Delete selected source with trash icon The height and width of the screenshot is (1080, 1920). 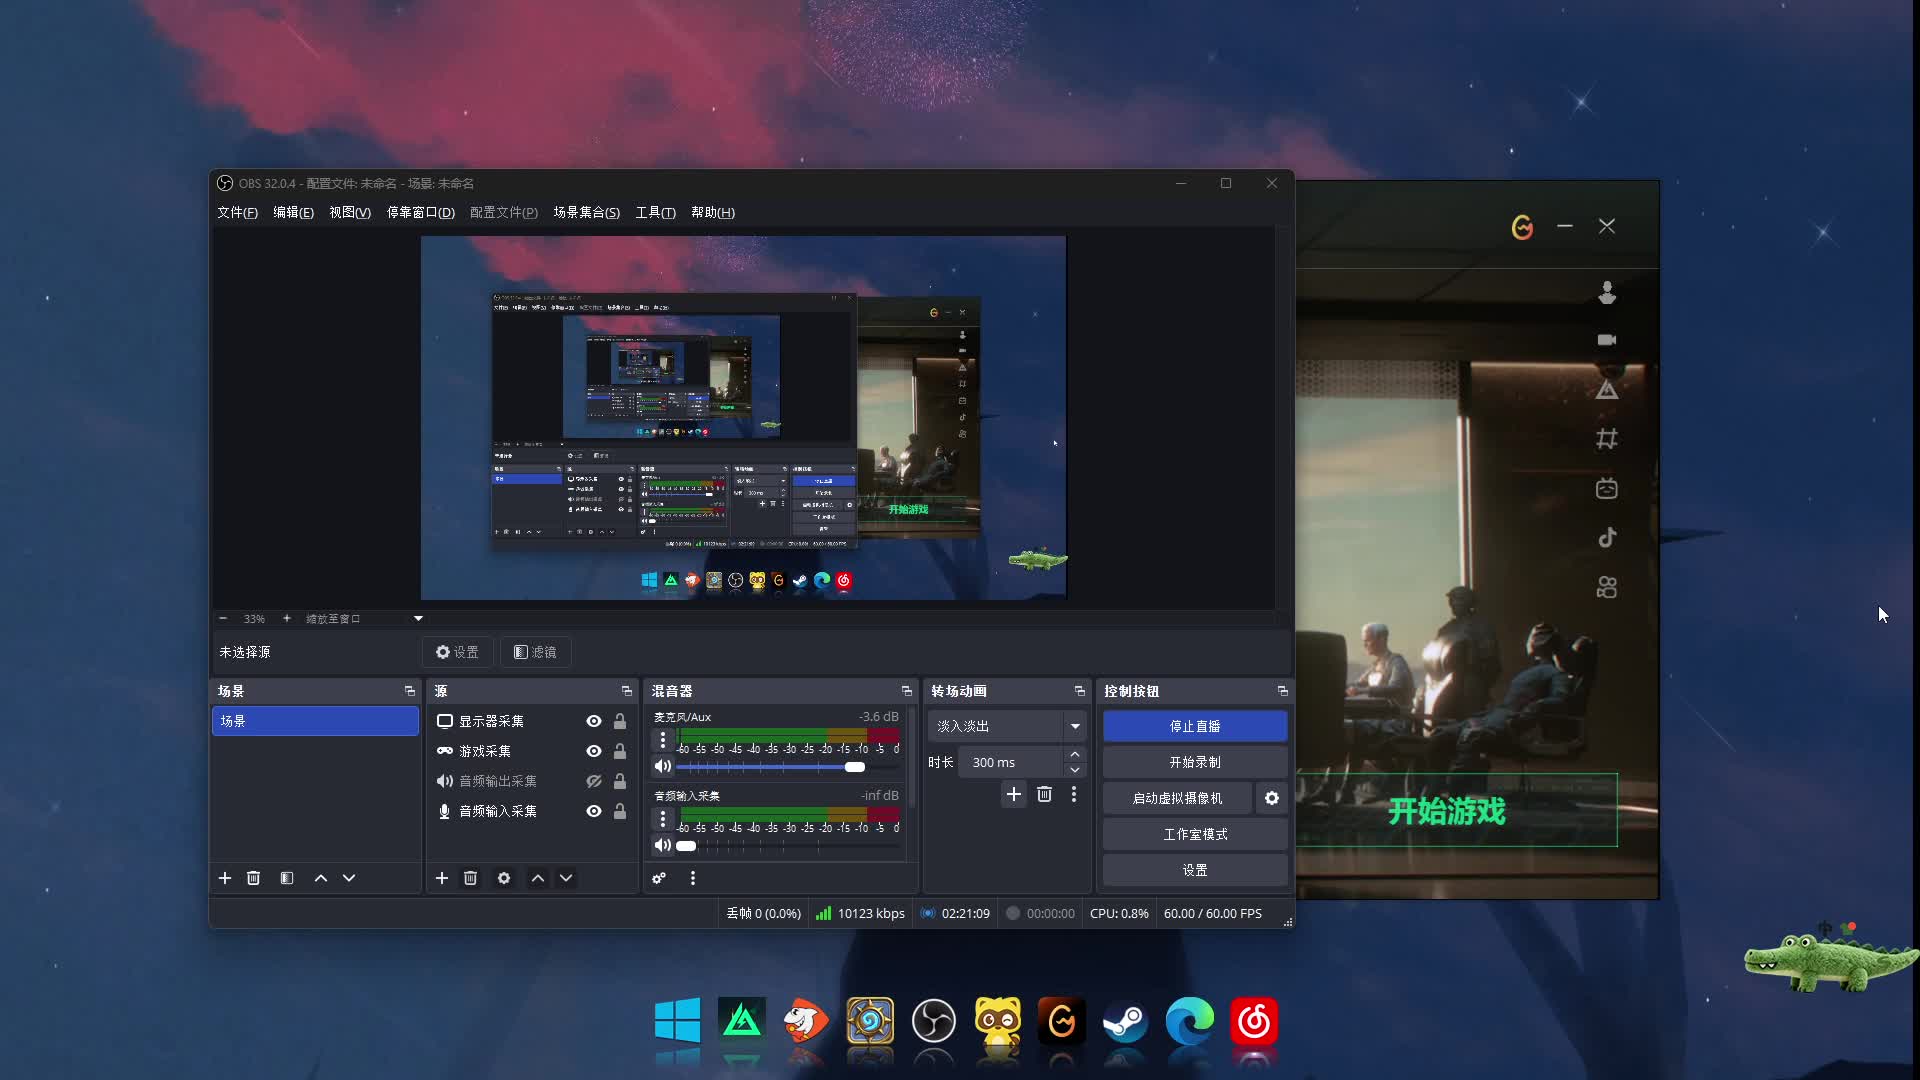[x=470, y=878]
